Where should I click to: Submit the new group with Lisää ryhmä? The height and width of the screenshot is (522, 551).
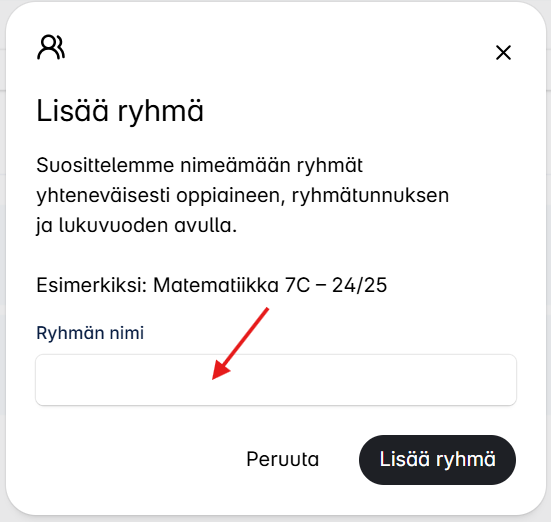point(437,460)
